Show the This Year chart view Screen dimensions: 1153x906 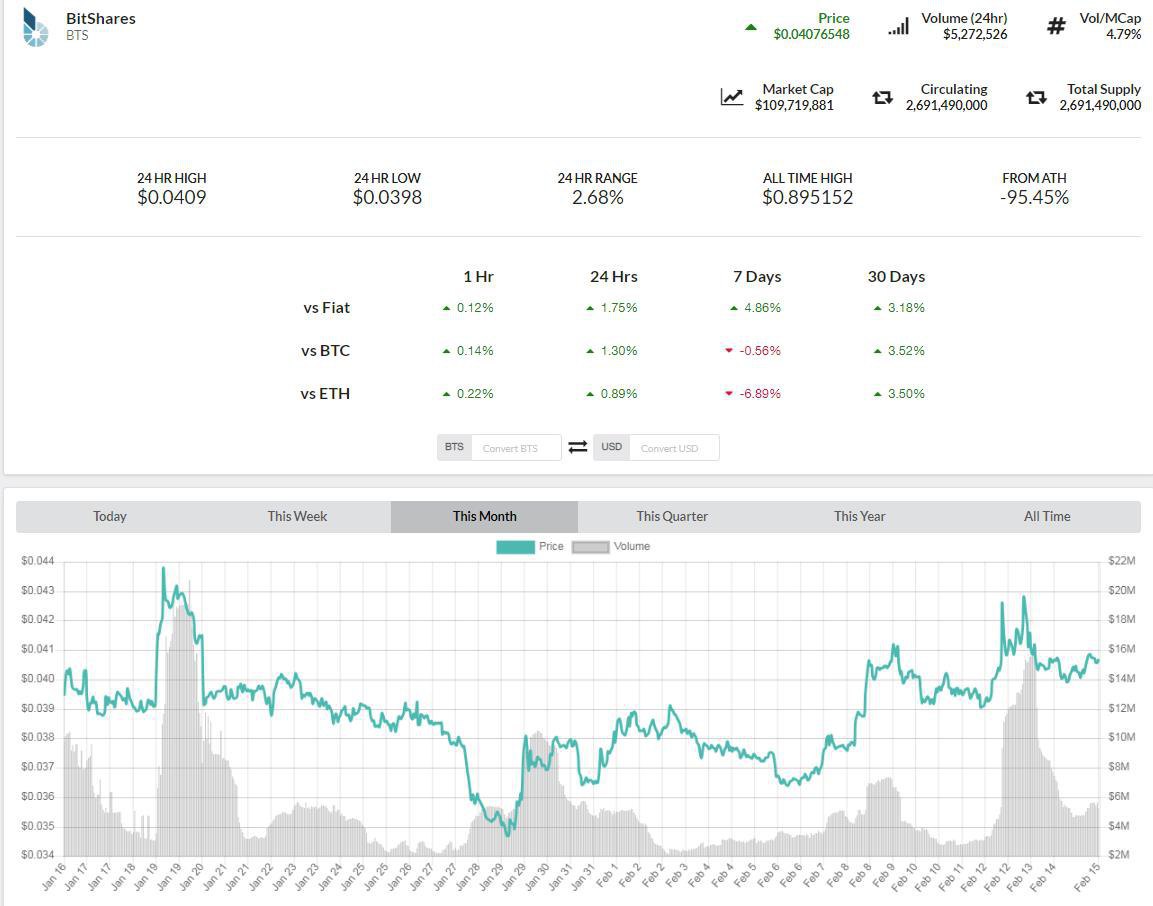860,517
